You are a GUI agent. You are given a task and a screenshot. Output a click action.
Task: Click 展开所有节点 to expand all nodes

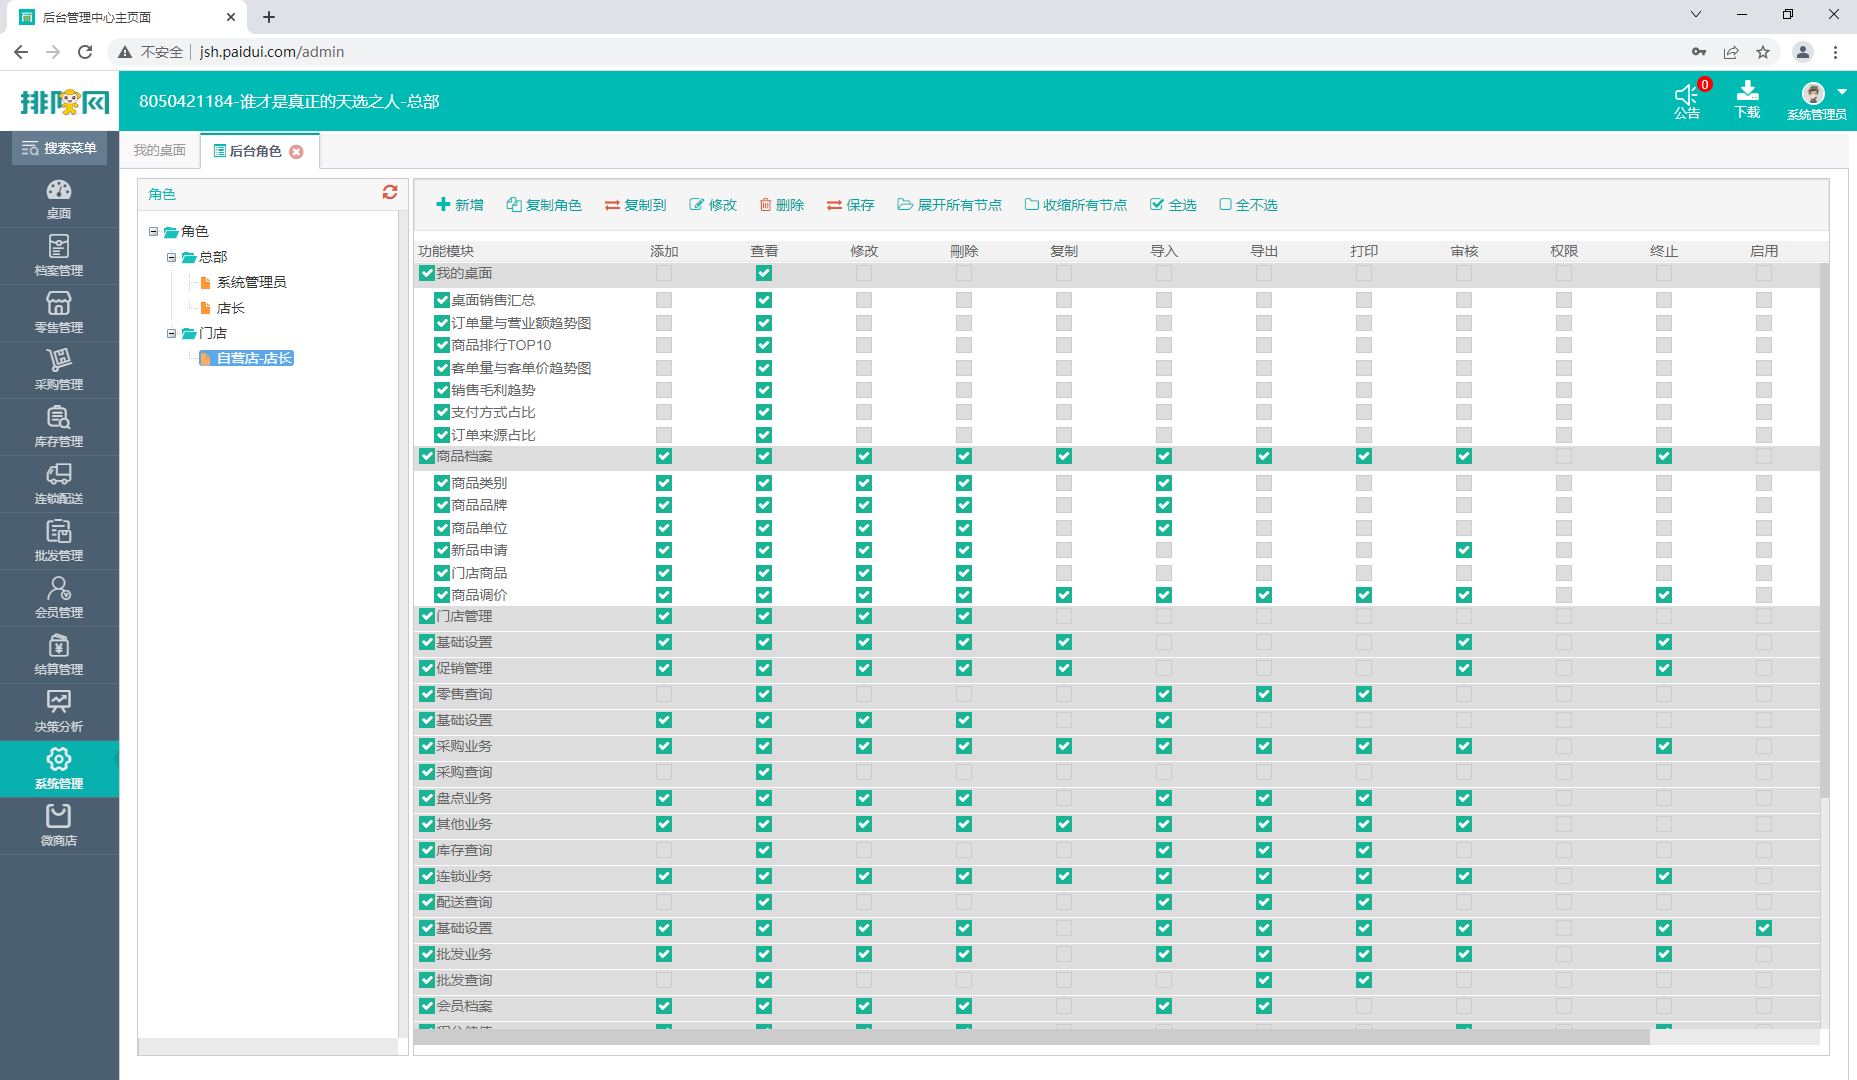950,205
